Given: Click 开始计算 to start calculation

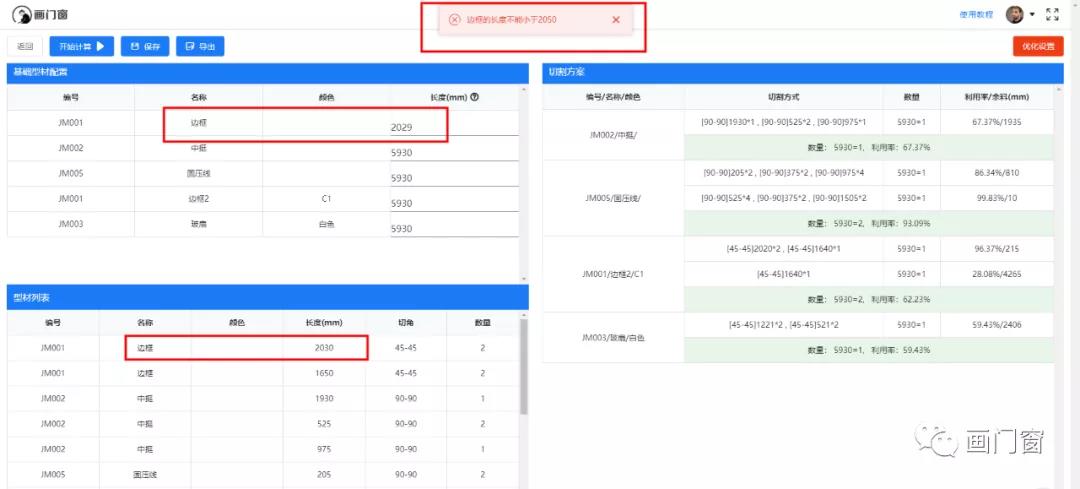Looking at the screenshot, I should tap(81, 46).
